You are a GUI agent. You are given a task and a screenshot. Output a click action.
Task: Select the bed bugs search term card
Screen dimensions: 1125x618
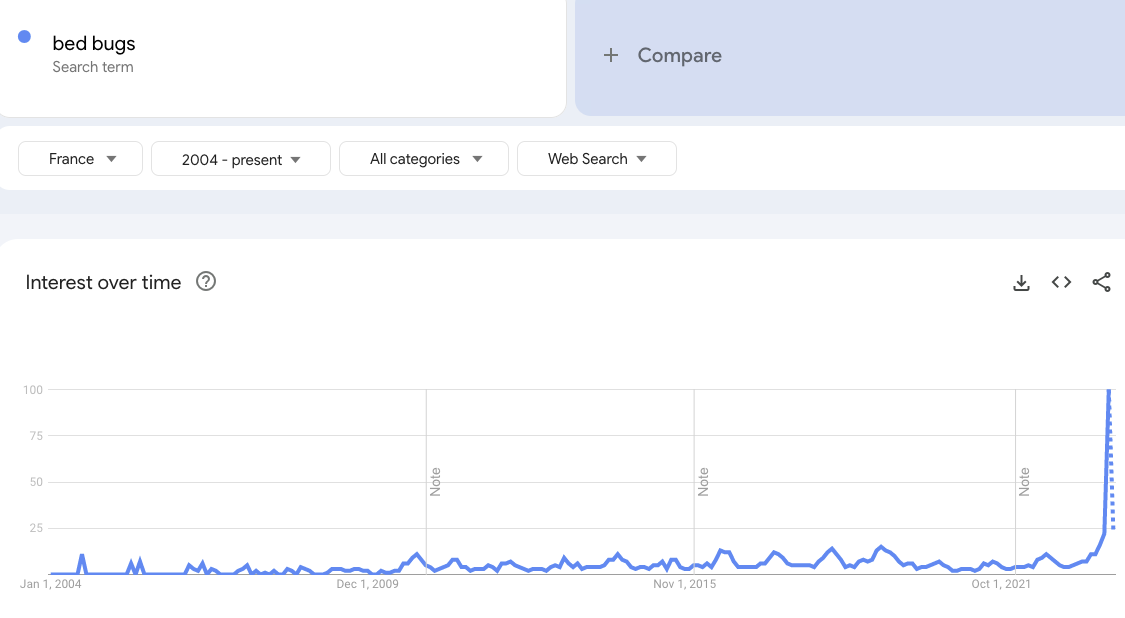click(x=283, y=55)
